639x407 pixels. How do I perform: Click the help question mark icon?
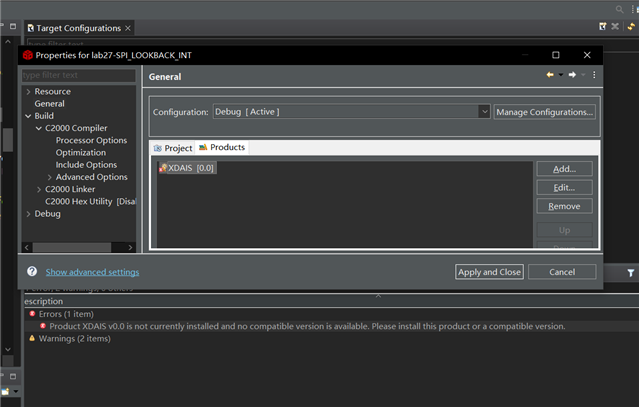[x=32, y=271]
